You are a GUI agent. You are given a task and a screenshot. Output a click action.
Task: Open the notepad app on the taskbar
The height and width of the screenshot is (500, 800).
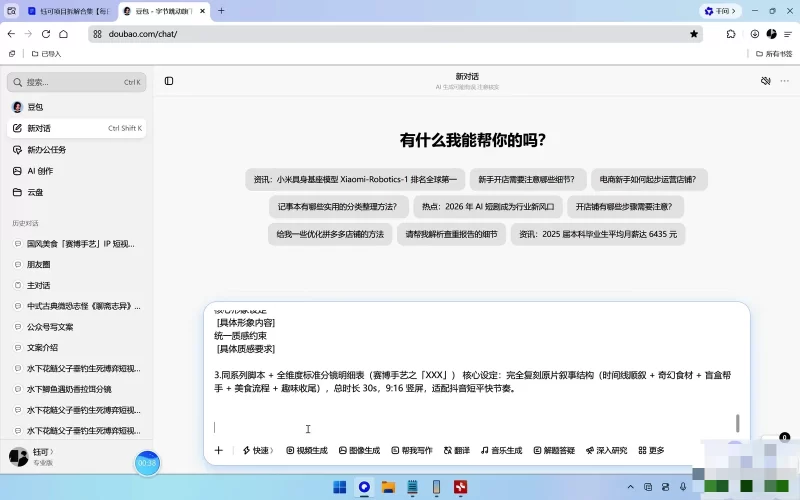click(x=412, y=487)
